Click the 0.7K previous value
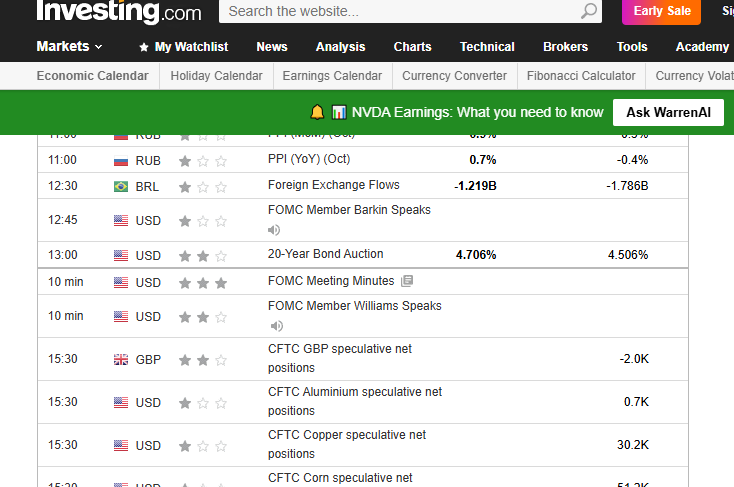The width and height of the screenshot is (734, 487). [636, 402]
